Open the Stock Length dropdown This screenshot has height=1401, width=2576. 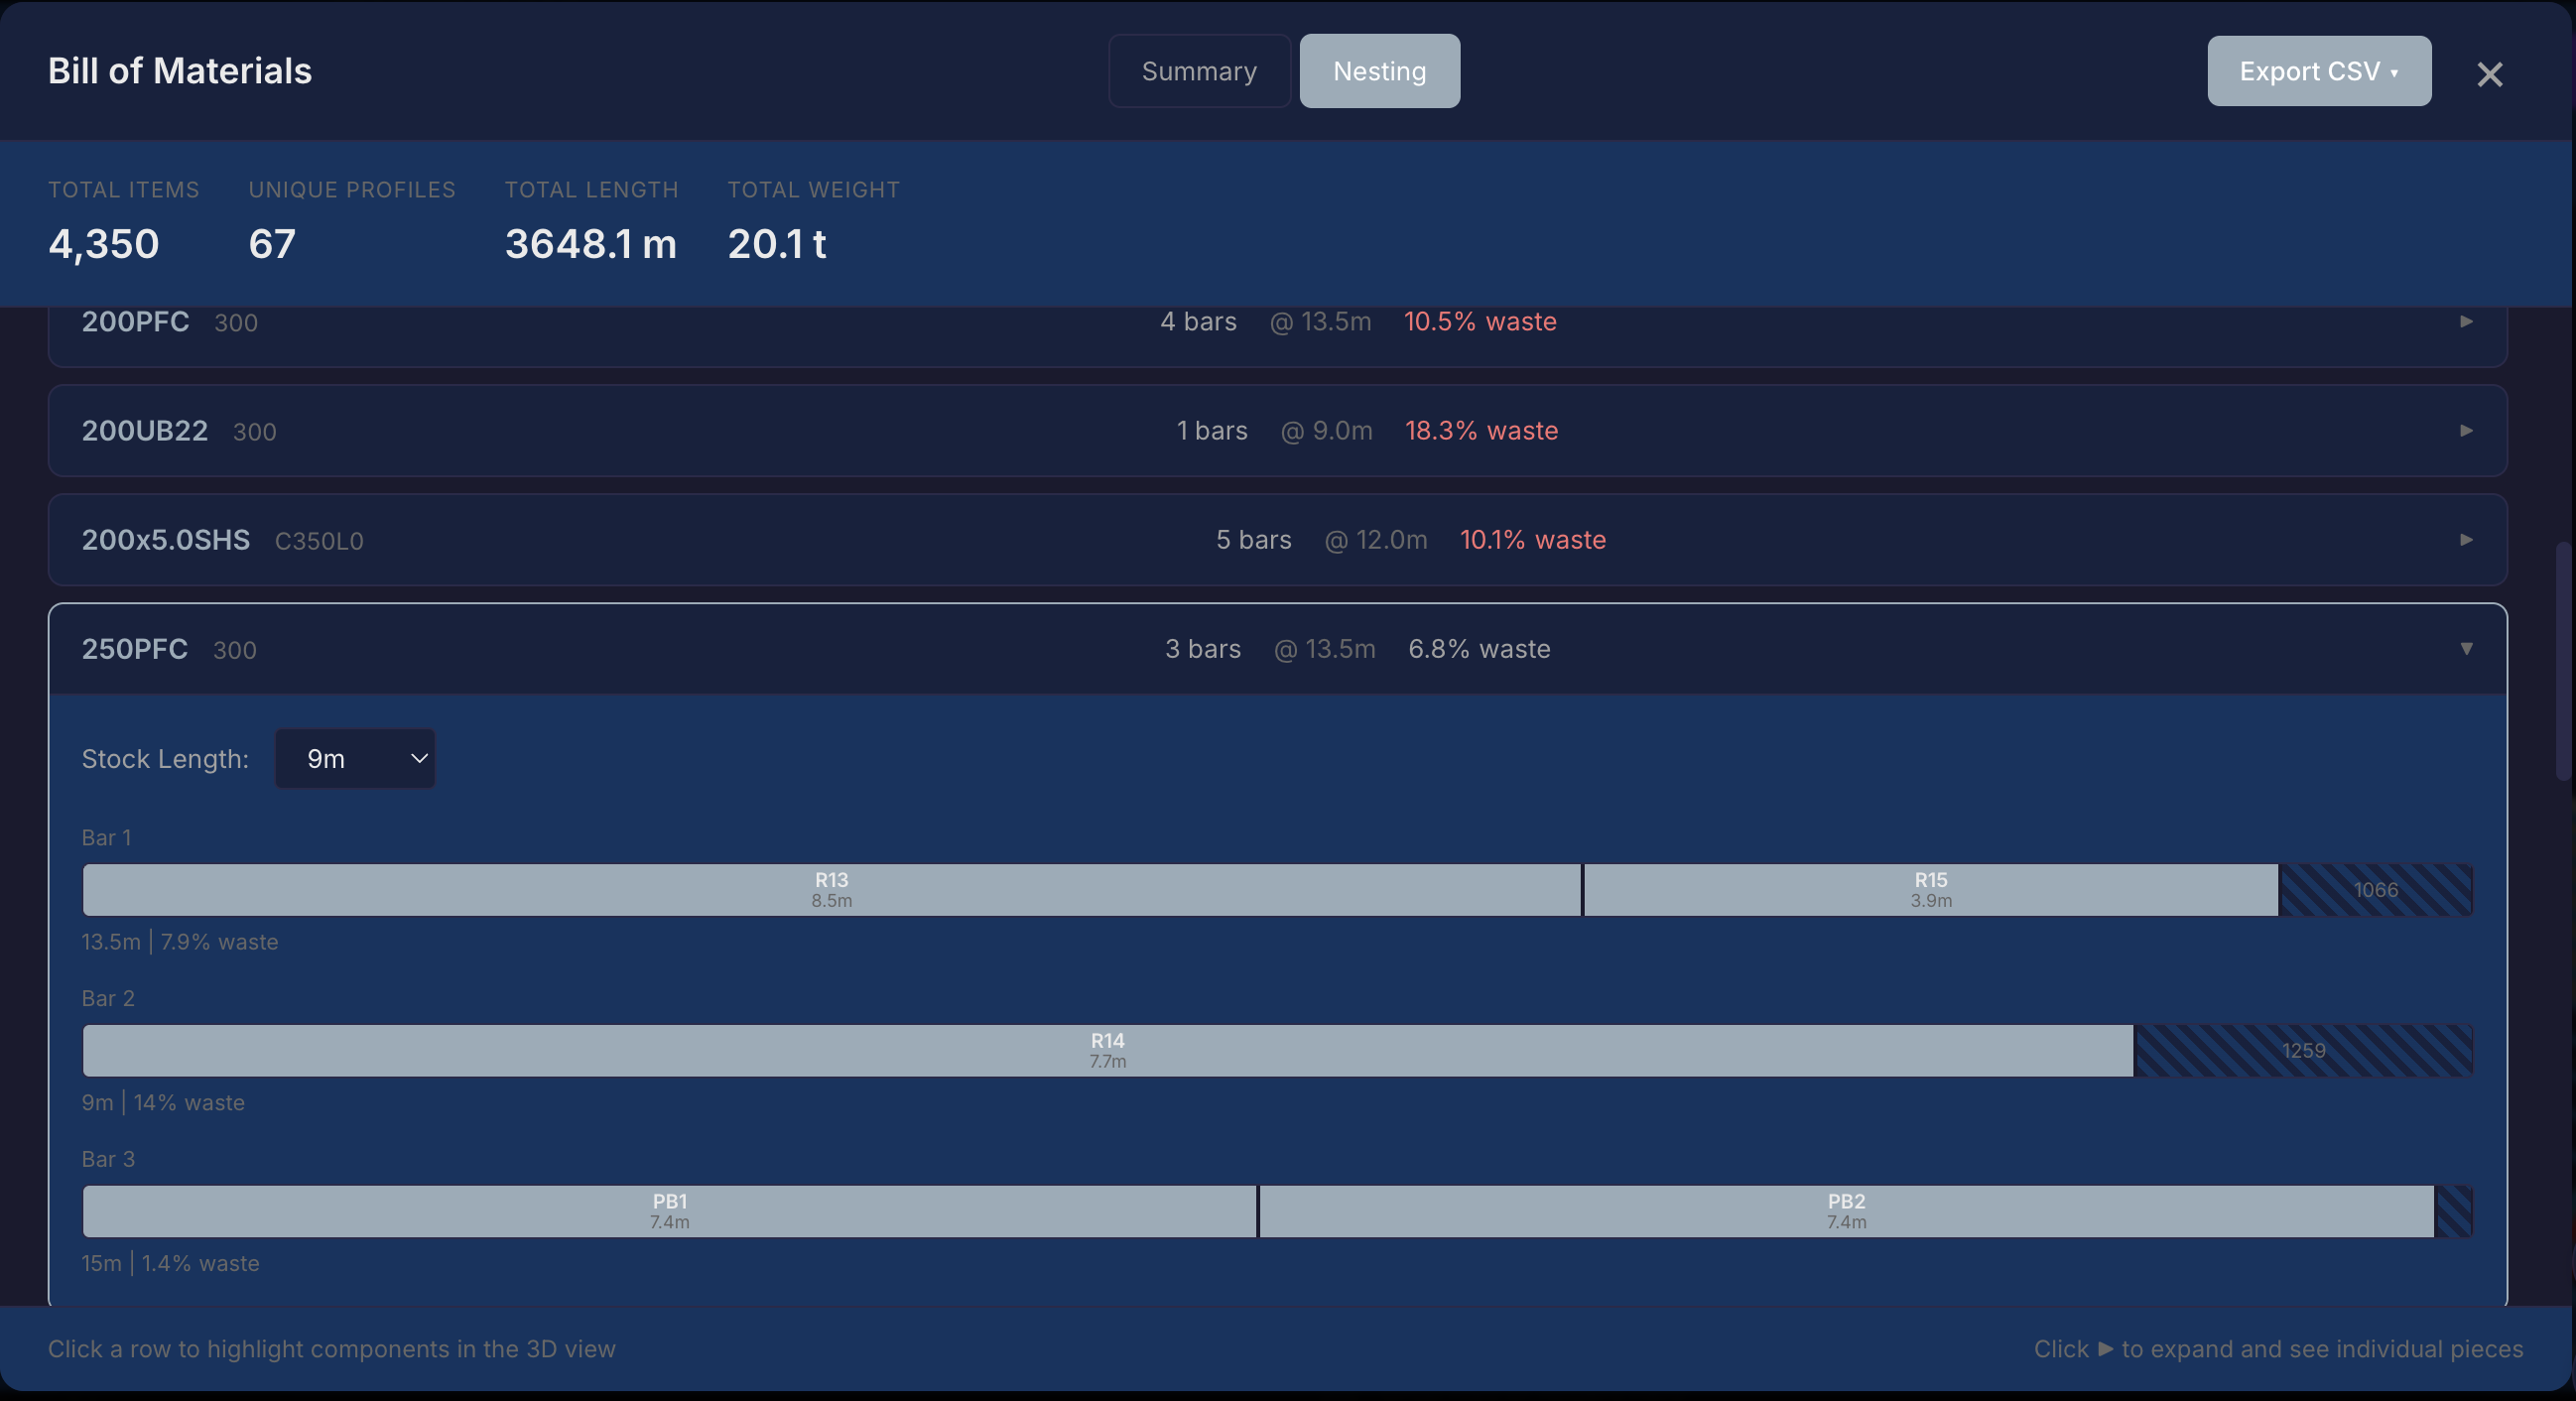[355, 758]
